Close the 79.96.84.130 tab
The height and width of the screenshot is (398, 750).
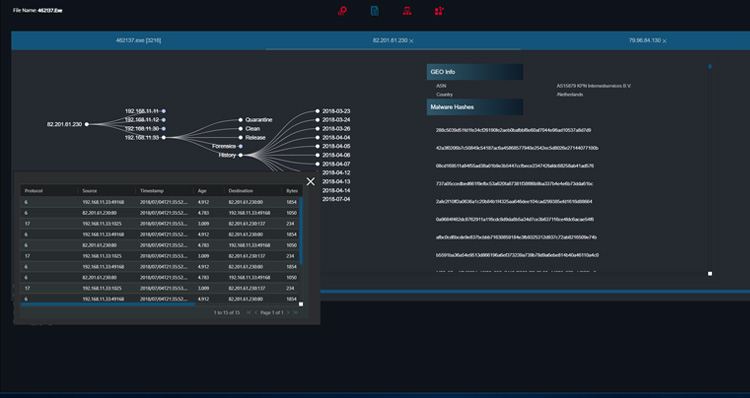point(664,41)
